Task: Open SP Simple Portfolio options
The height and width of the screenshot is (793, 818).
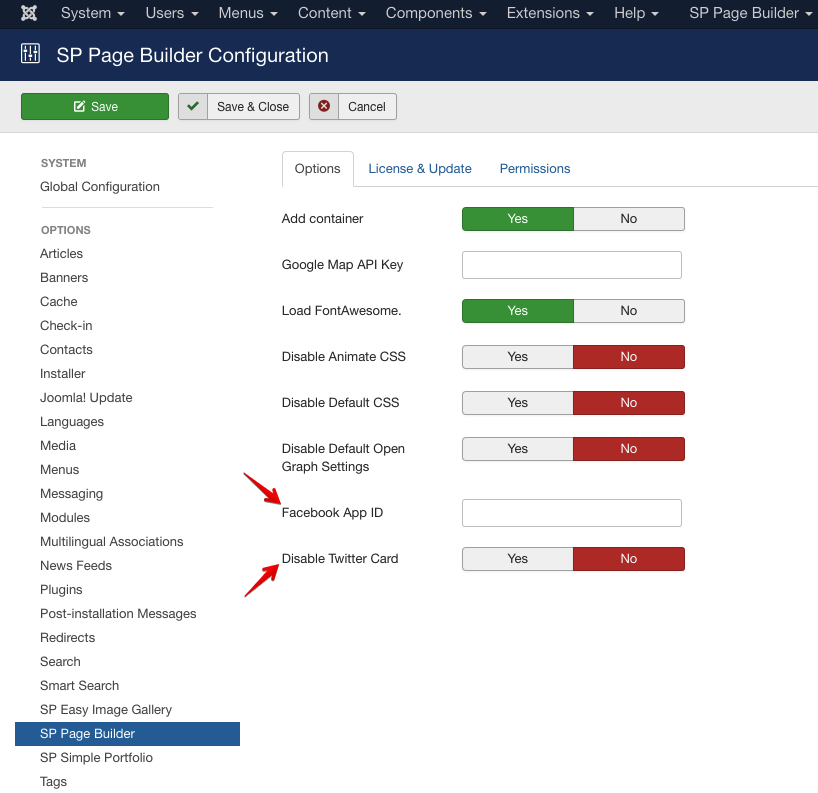Action: [96, 758]
